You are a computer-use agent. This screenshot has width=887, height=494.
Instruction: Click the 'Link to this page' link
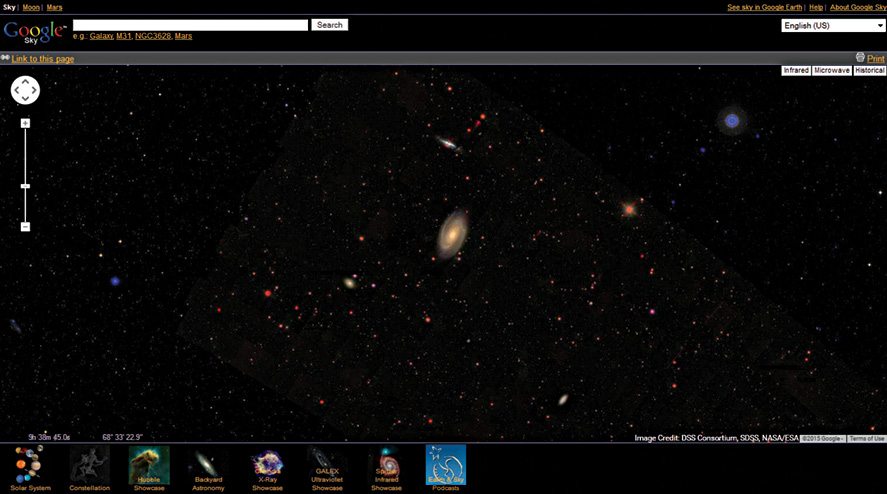click(42, 59)
